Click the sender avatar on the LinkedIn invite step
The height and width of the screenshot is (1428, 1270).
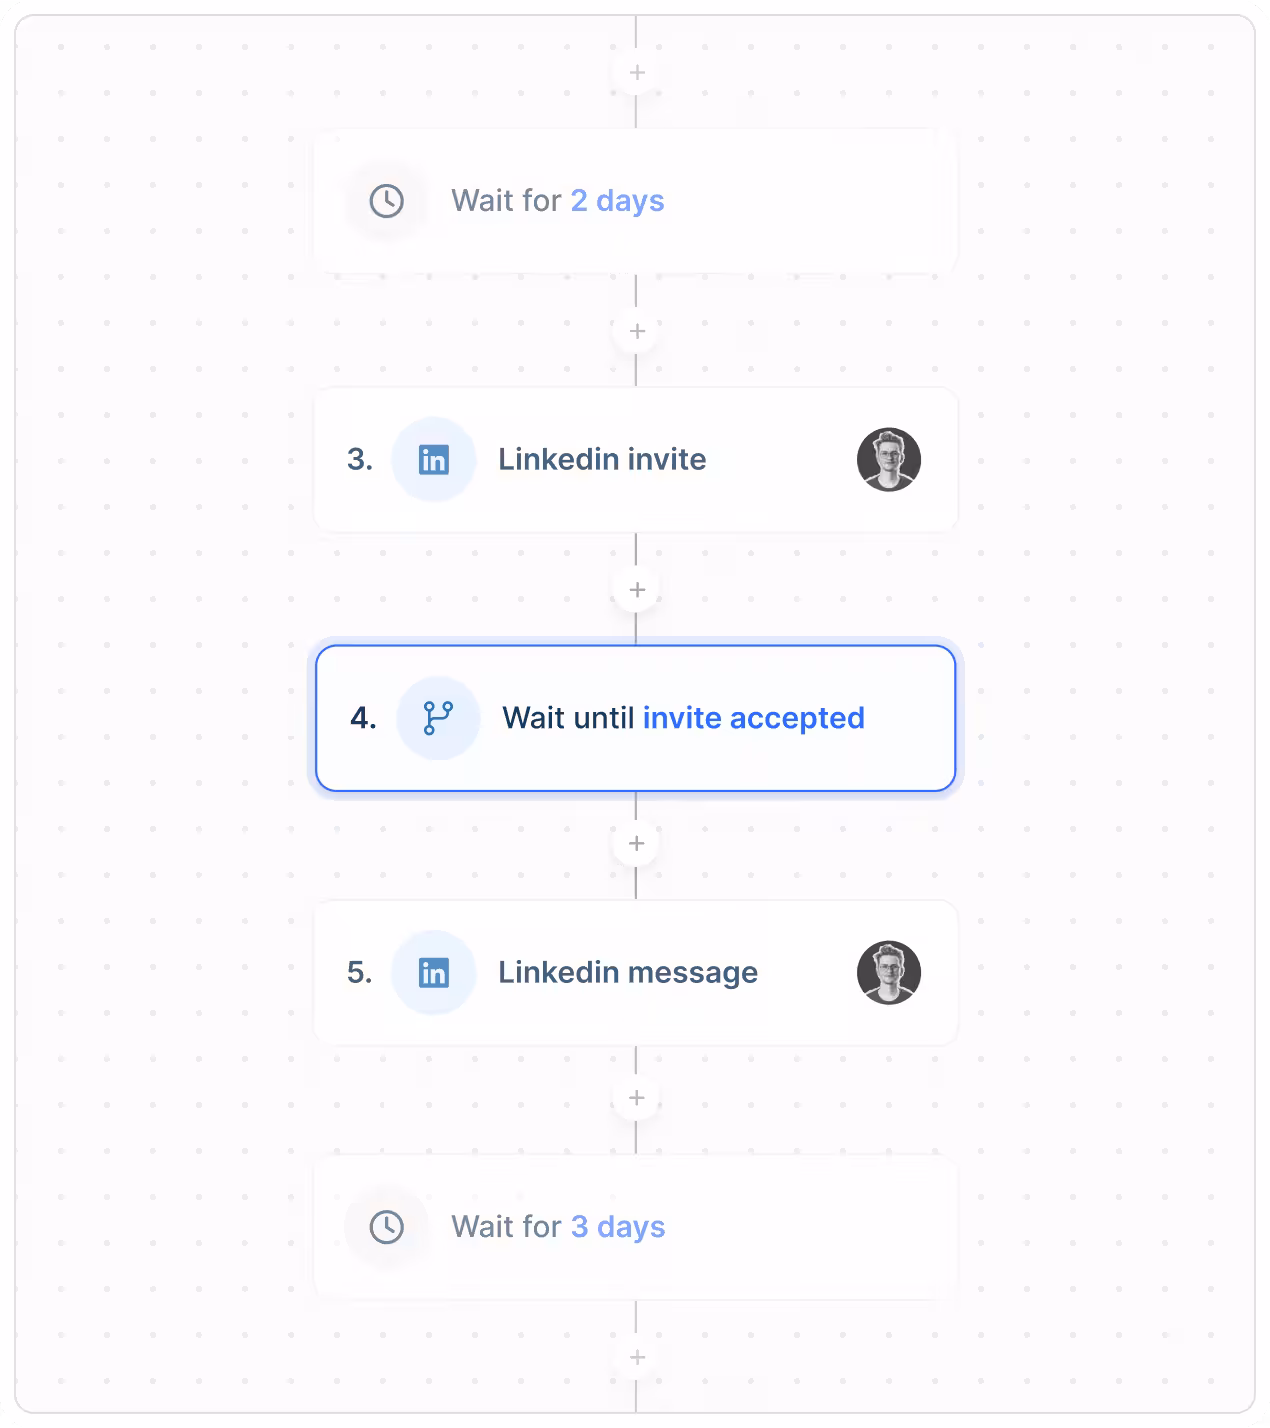888,460
